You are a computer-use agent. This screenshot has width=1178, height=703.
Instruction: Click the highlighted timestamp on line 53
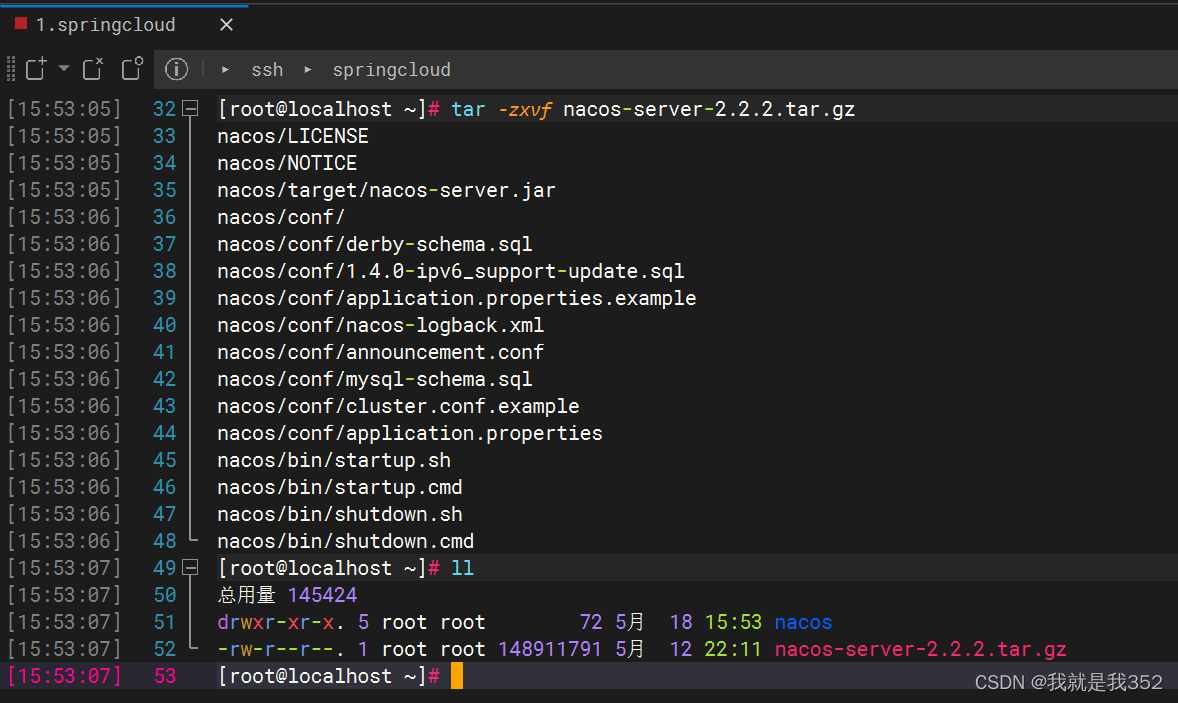65,677
